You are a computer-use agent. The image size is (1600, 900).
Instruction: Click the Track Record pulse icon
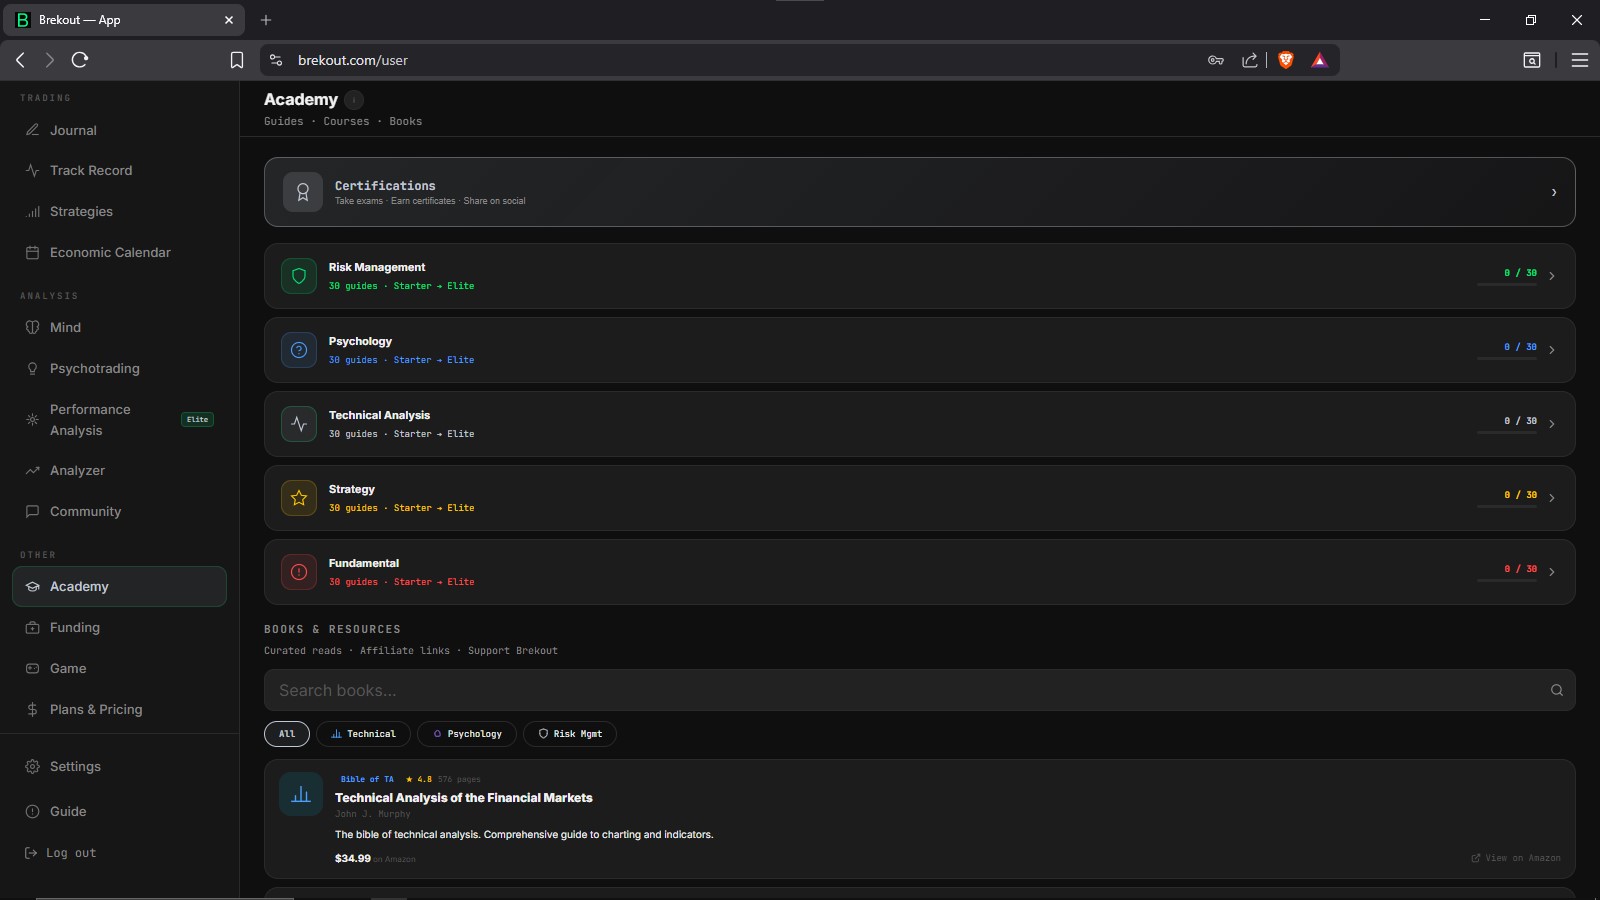click(x=32, y=170)
